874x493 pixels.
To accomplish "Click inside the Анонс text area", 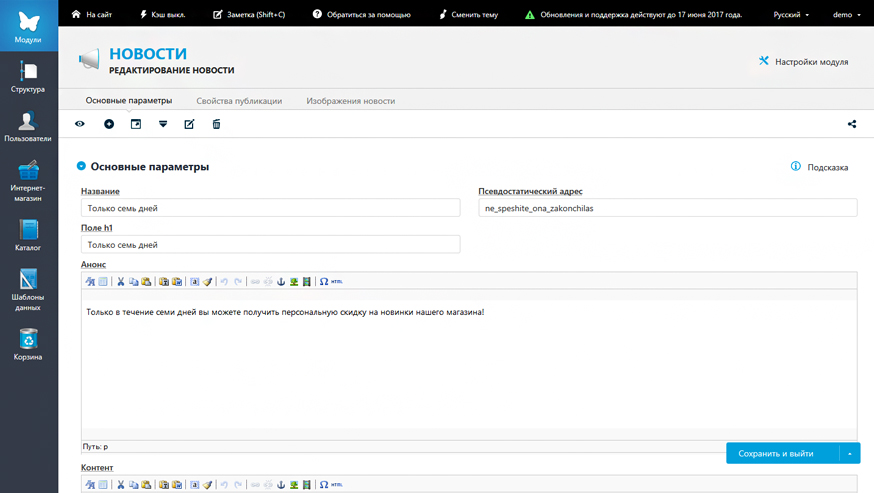I will coord(469,365).
